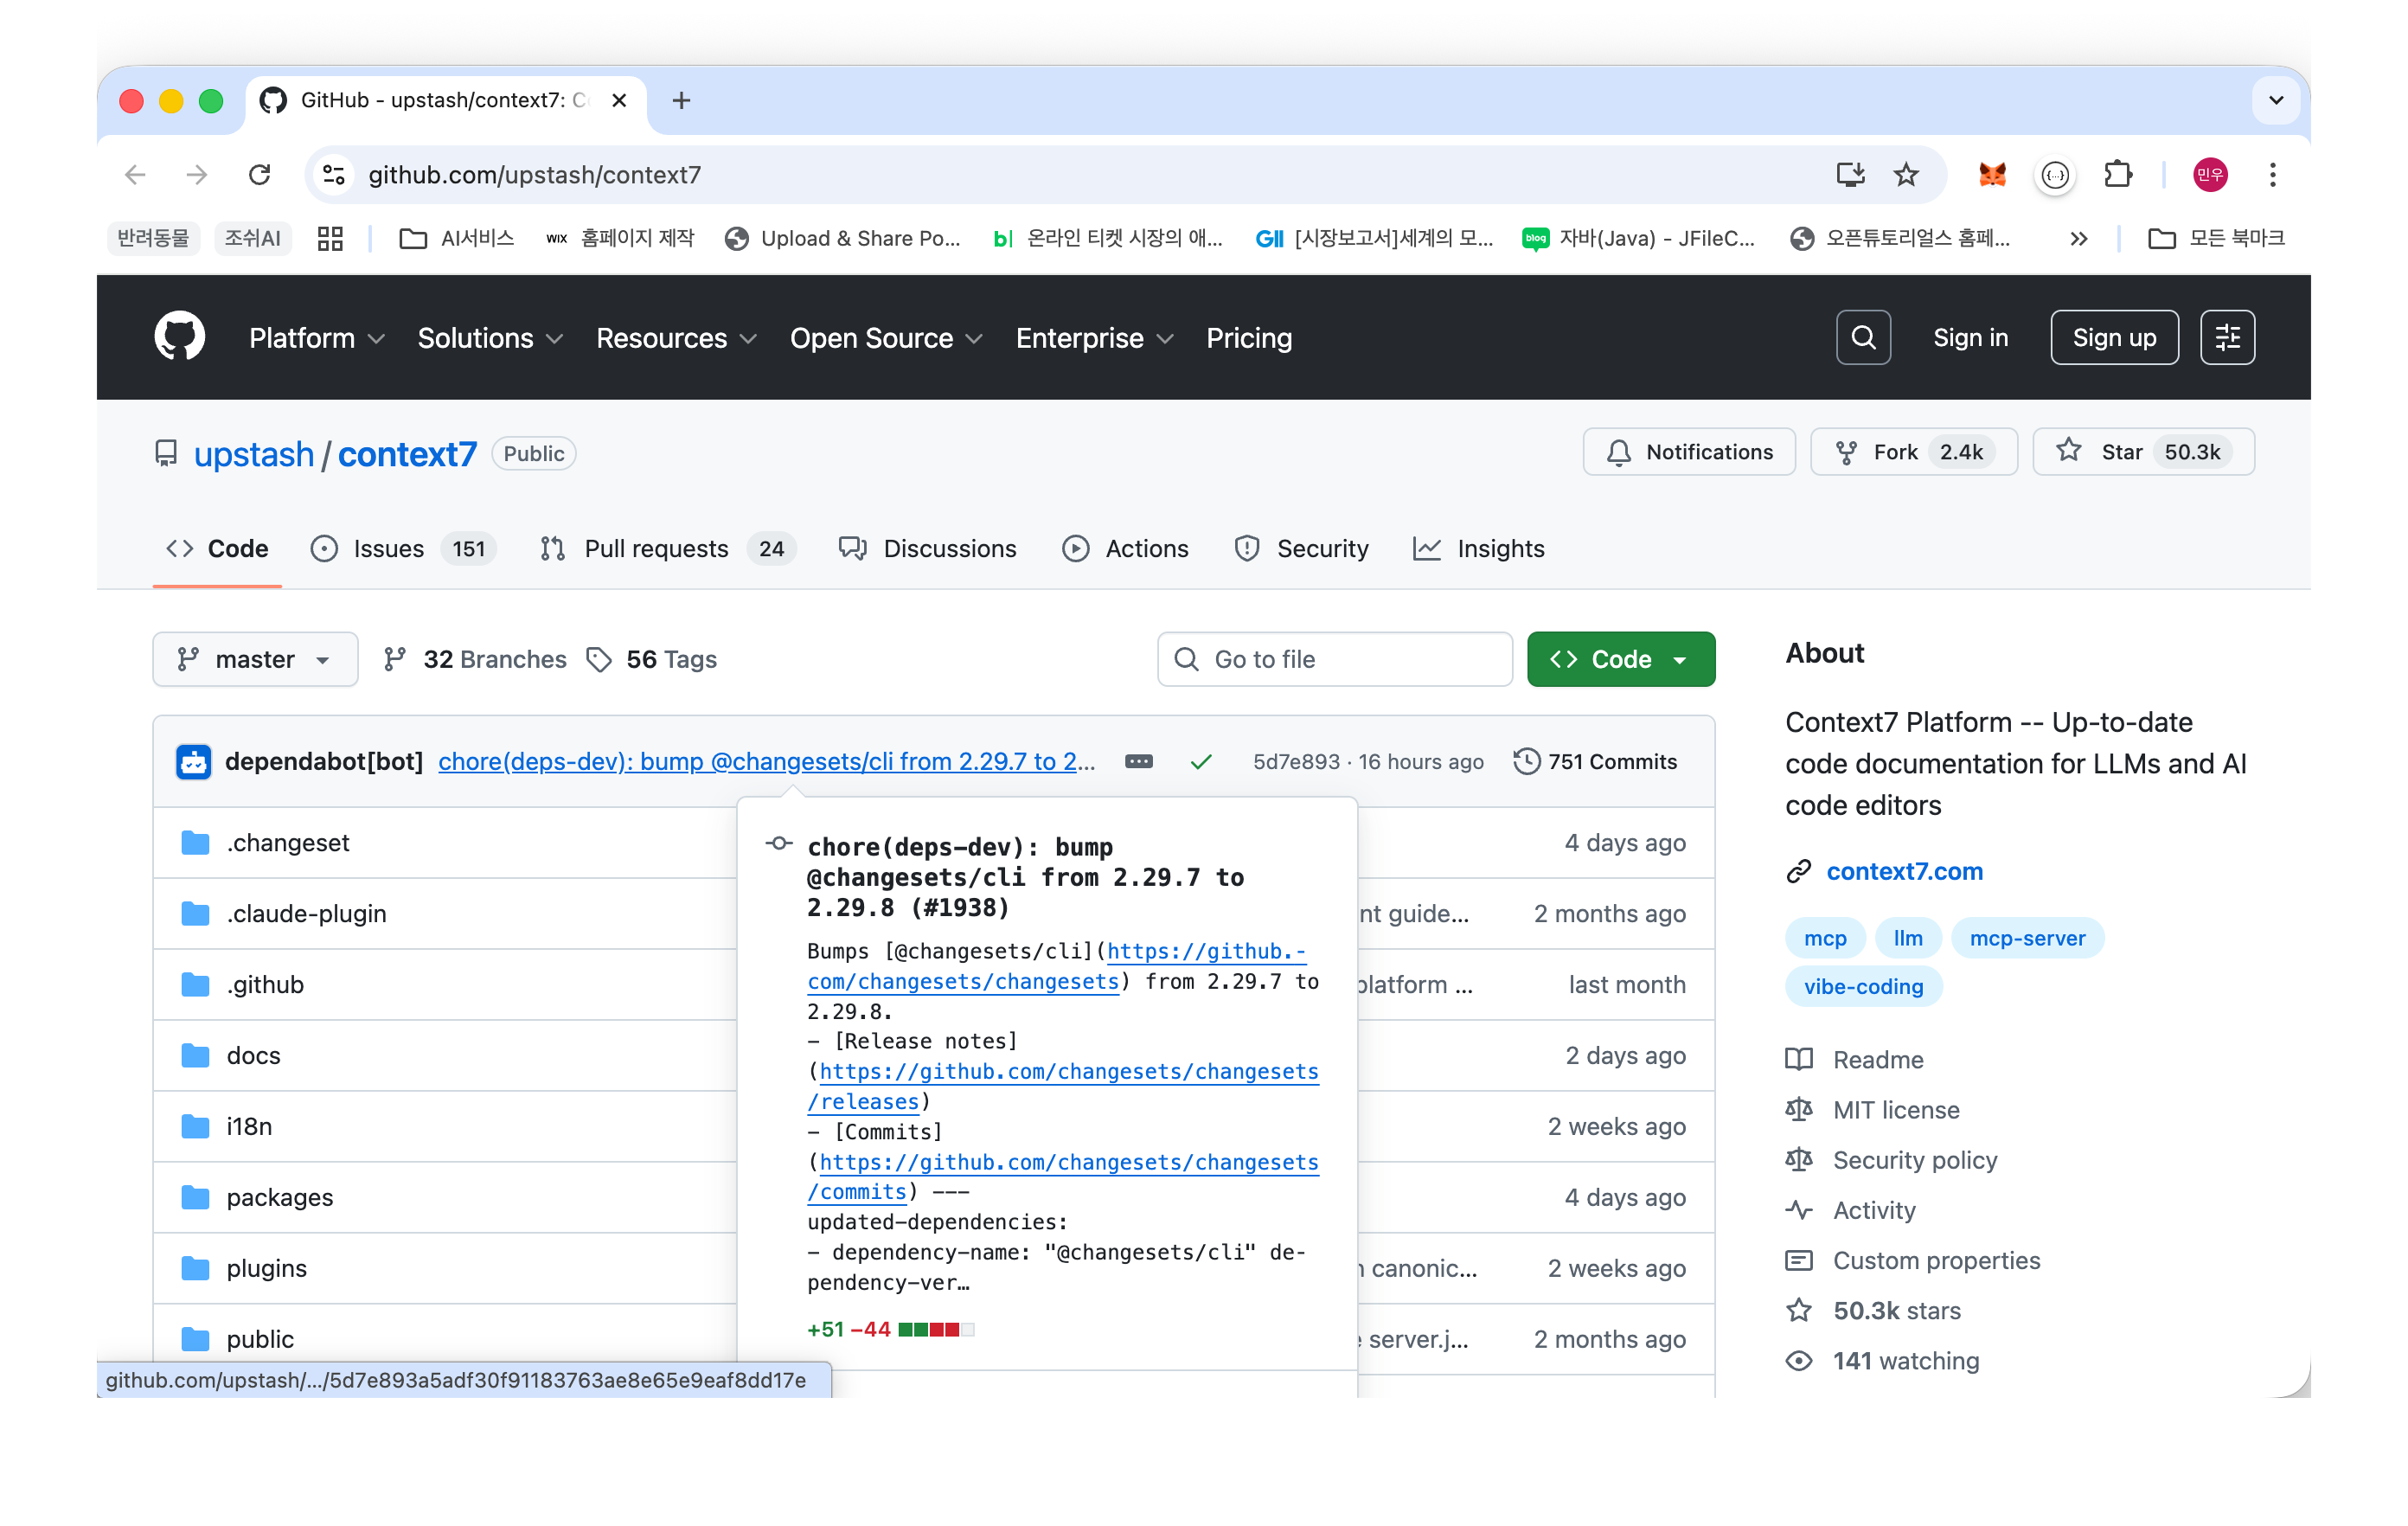Screen dimensions: 2408x1526
Task: Expand the Enterprise menu
Action: tap(1094, 338)
